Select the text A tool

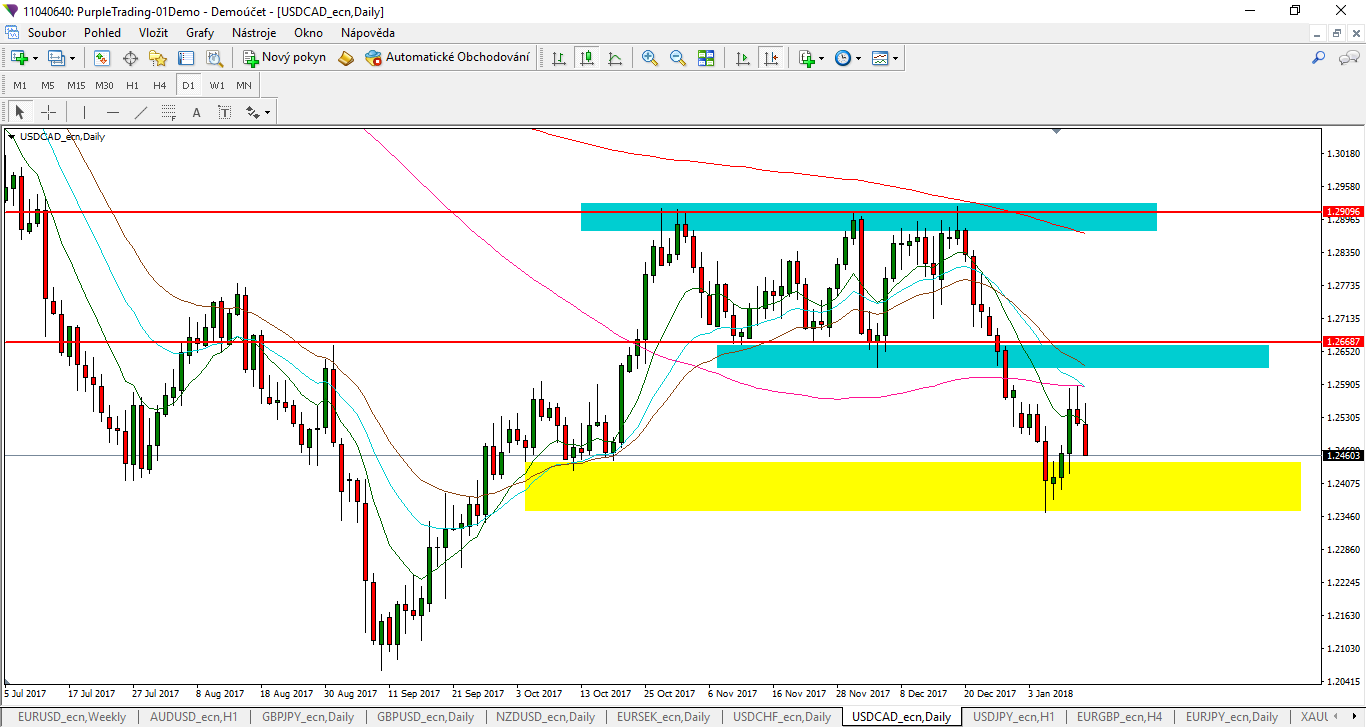[x=196, y=112]
